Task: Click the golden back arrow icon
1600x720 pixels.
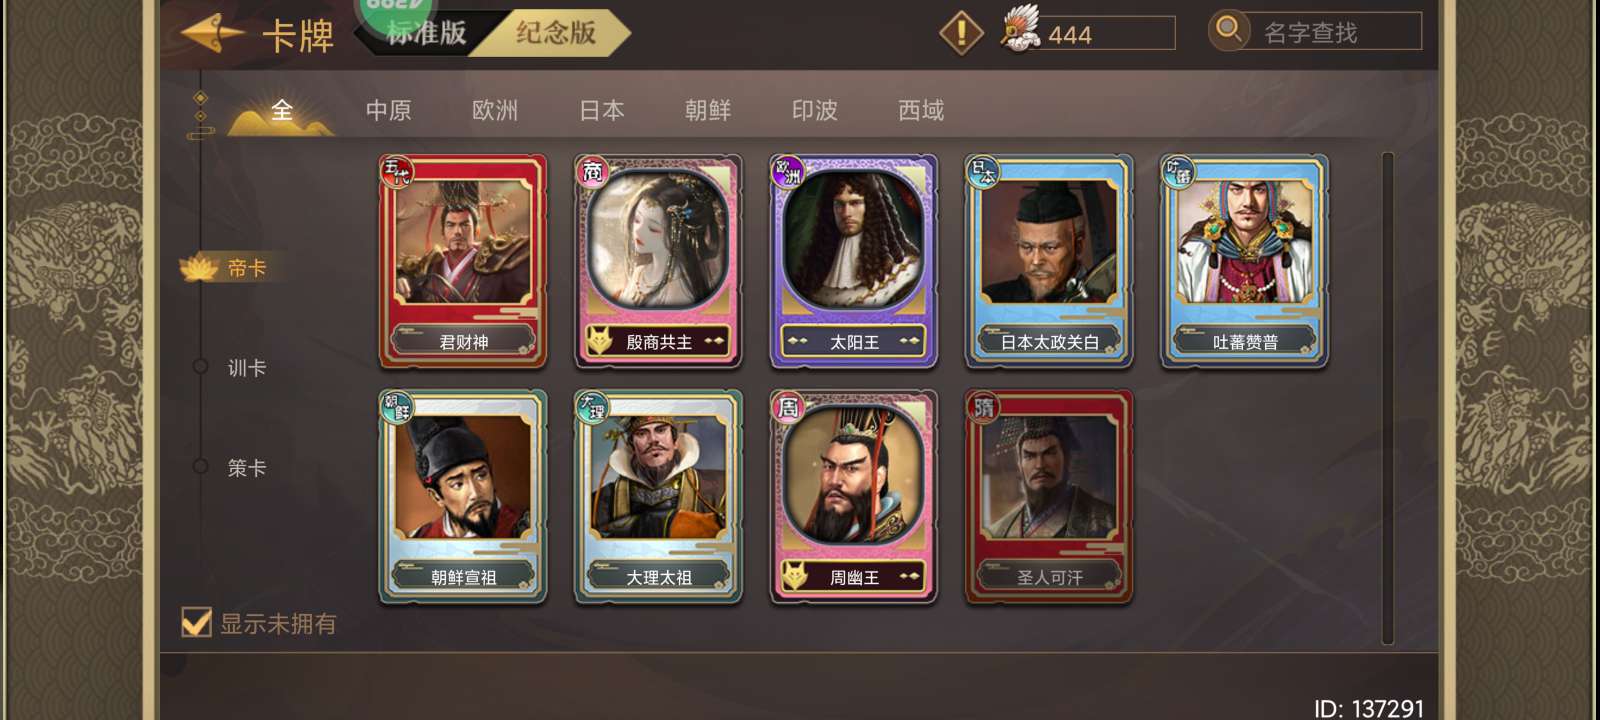Action: pyautogui.click(x=212, y=34)
